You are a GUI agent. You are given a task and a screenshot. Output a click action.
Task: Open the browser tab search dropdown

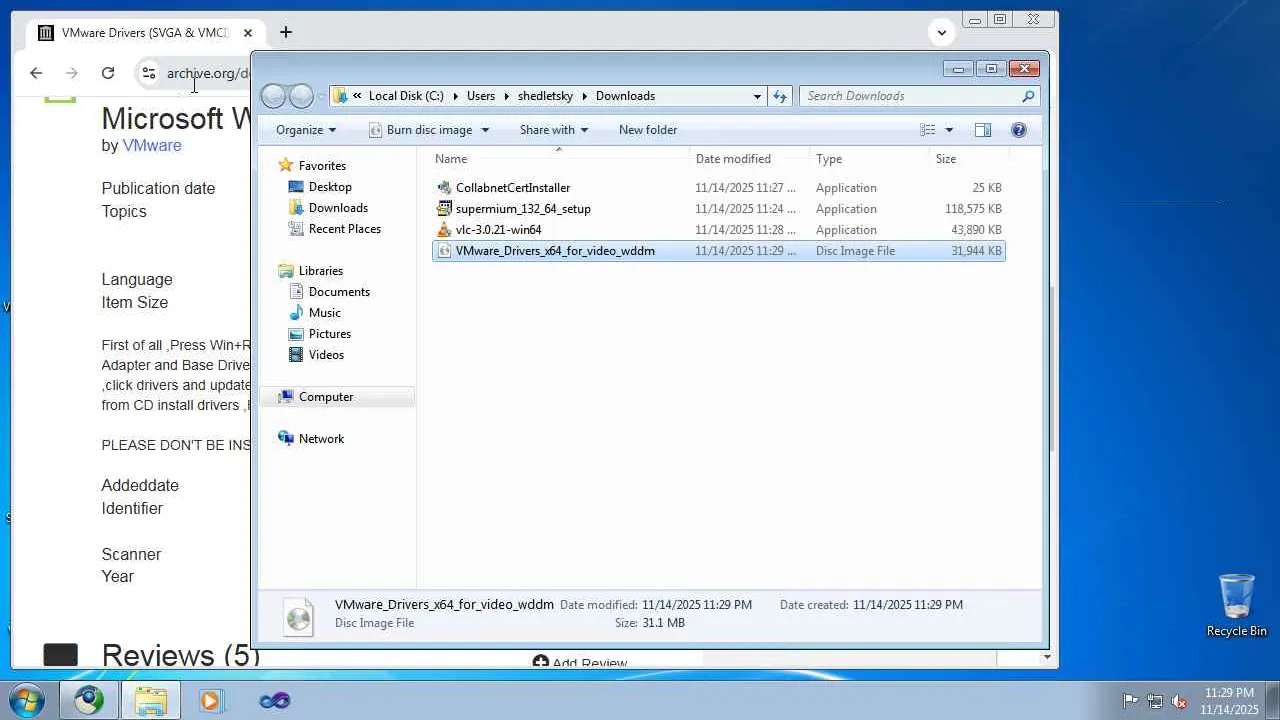click(x=941, y=32)
